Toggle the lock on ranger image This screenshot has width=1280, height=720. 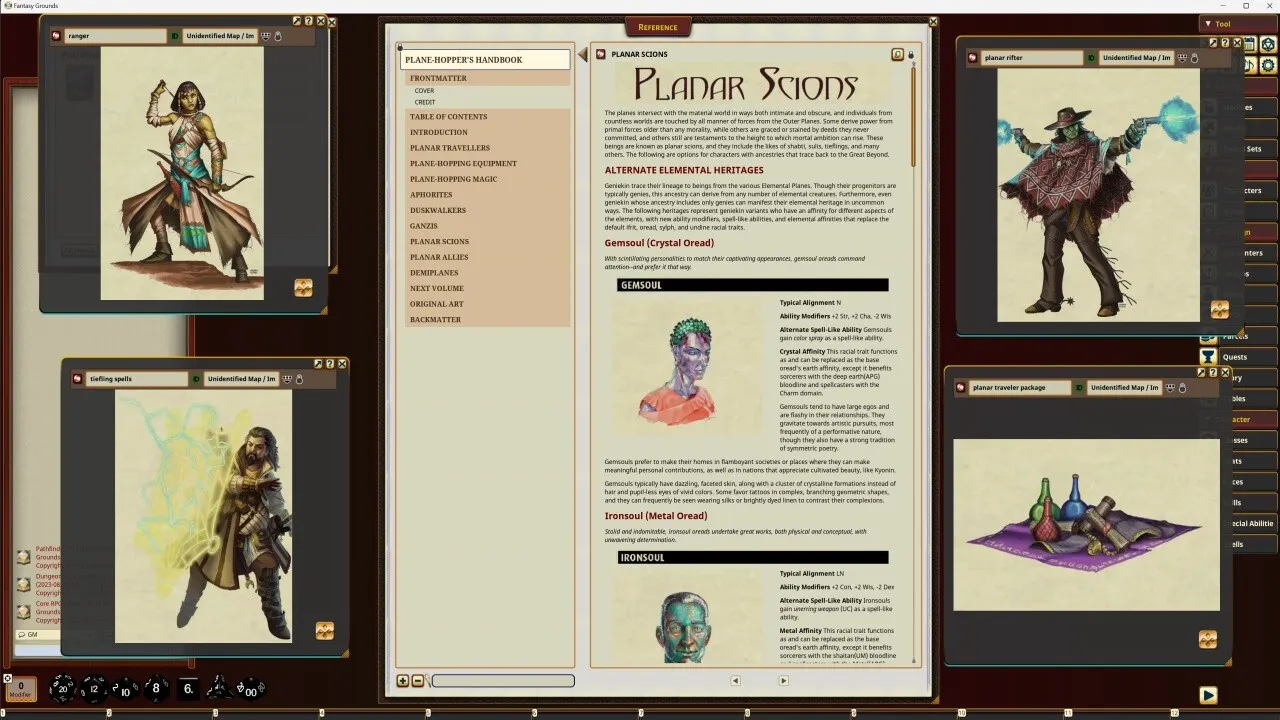click(x=278, y=36)
